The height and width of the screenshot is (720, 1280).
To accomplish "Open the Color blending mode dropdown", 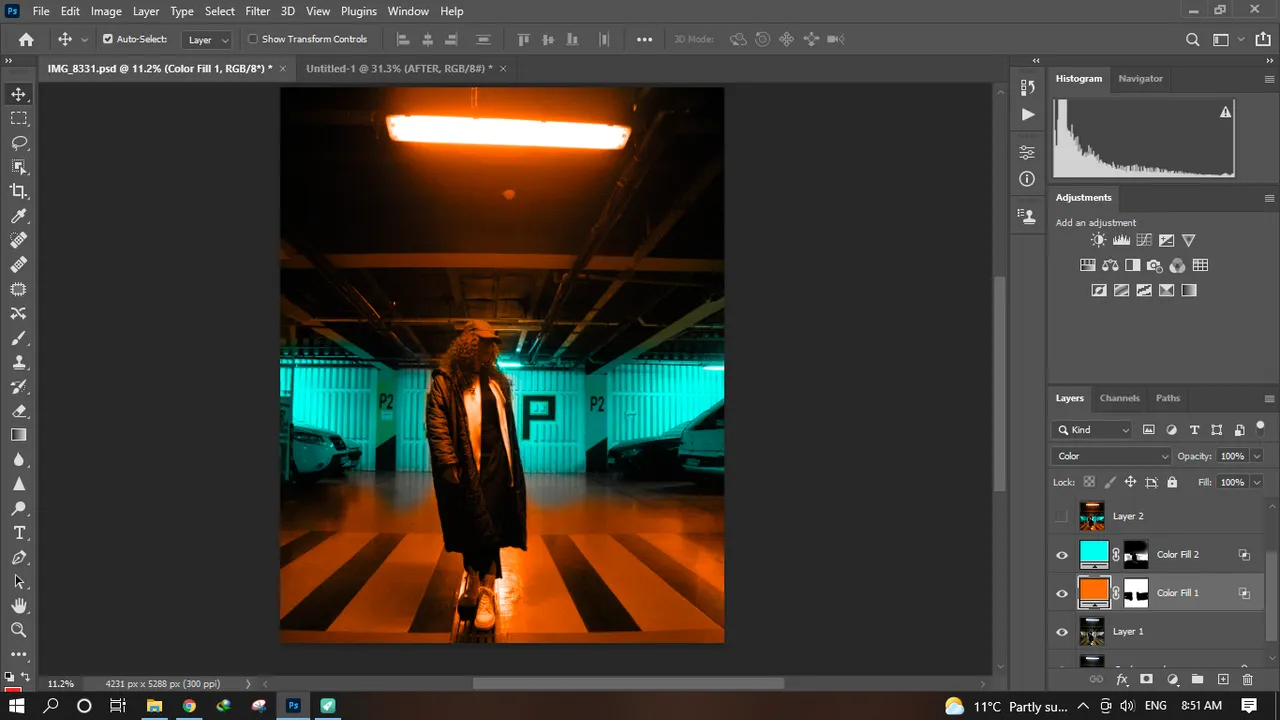I will 1112,456.
